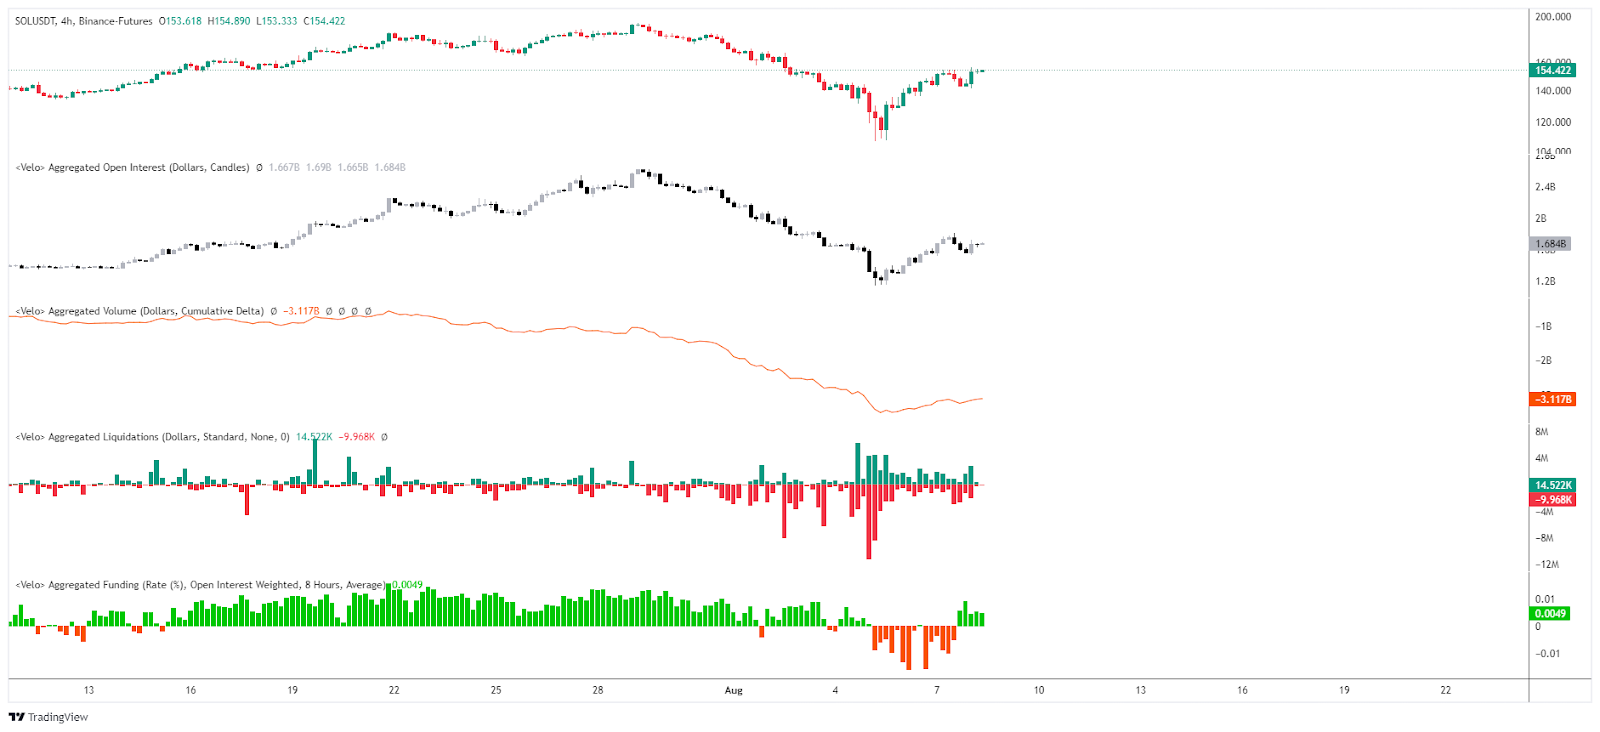Screen dimensions: 1600x732
Task: Click the open value O153.618 in the legend
Action: 180,21
